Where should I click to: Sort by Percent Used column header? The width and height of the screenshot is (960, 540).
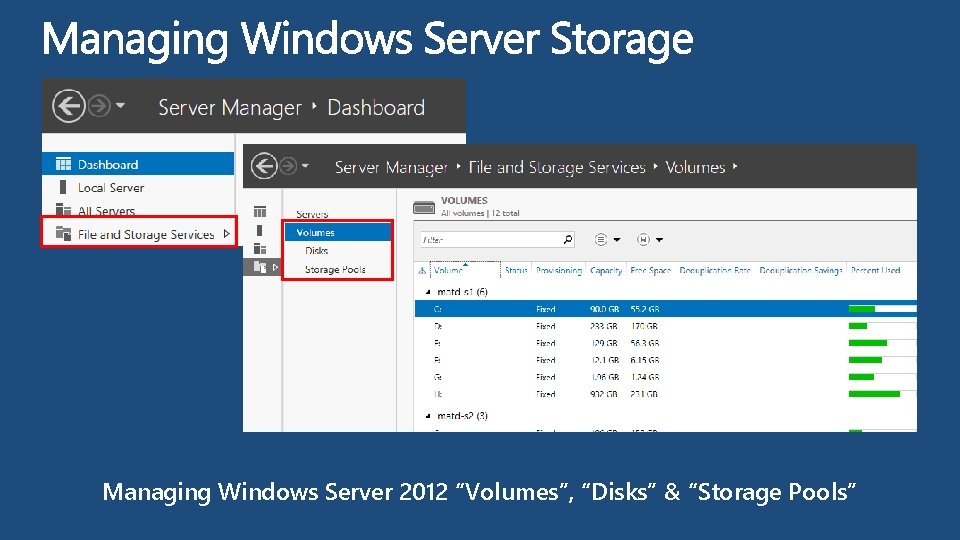tap(876, 270)
